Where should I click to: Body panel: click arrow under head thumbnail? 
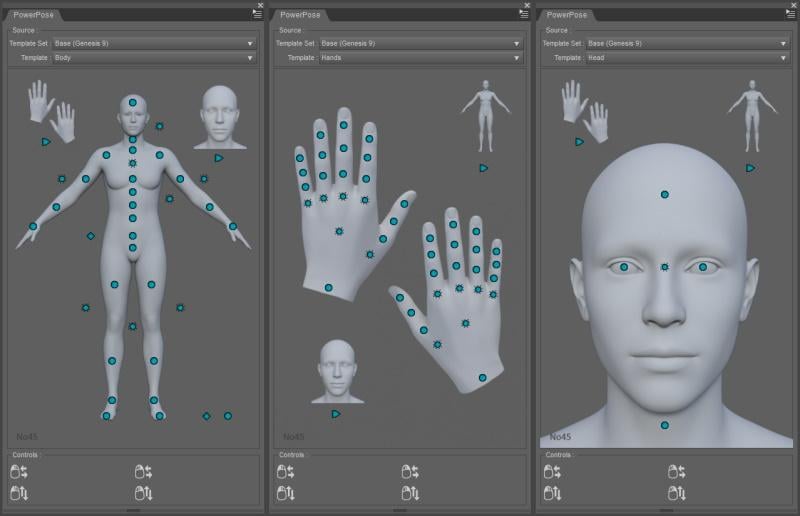219,158
